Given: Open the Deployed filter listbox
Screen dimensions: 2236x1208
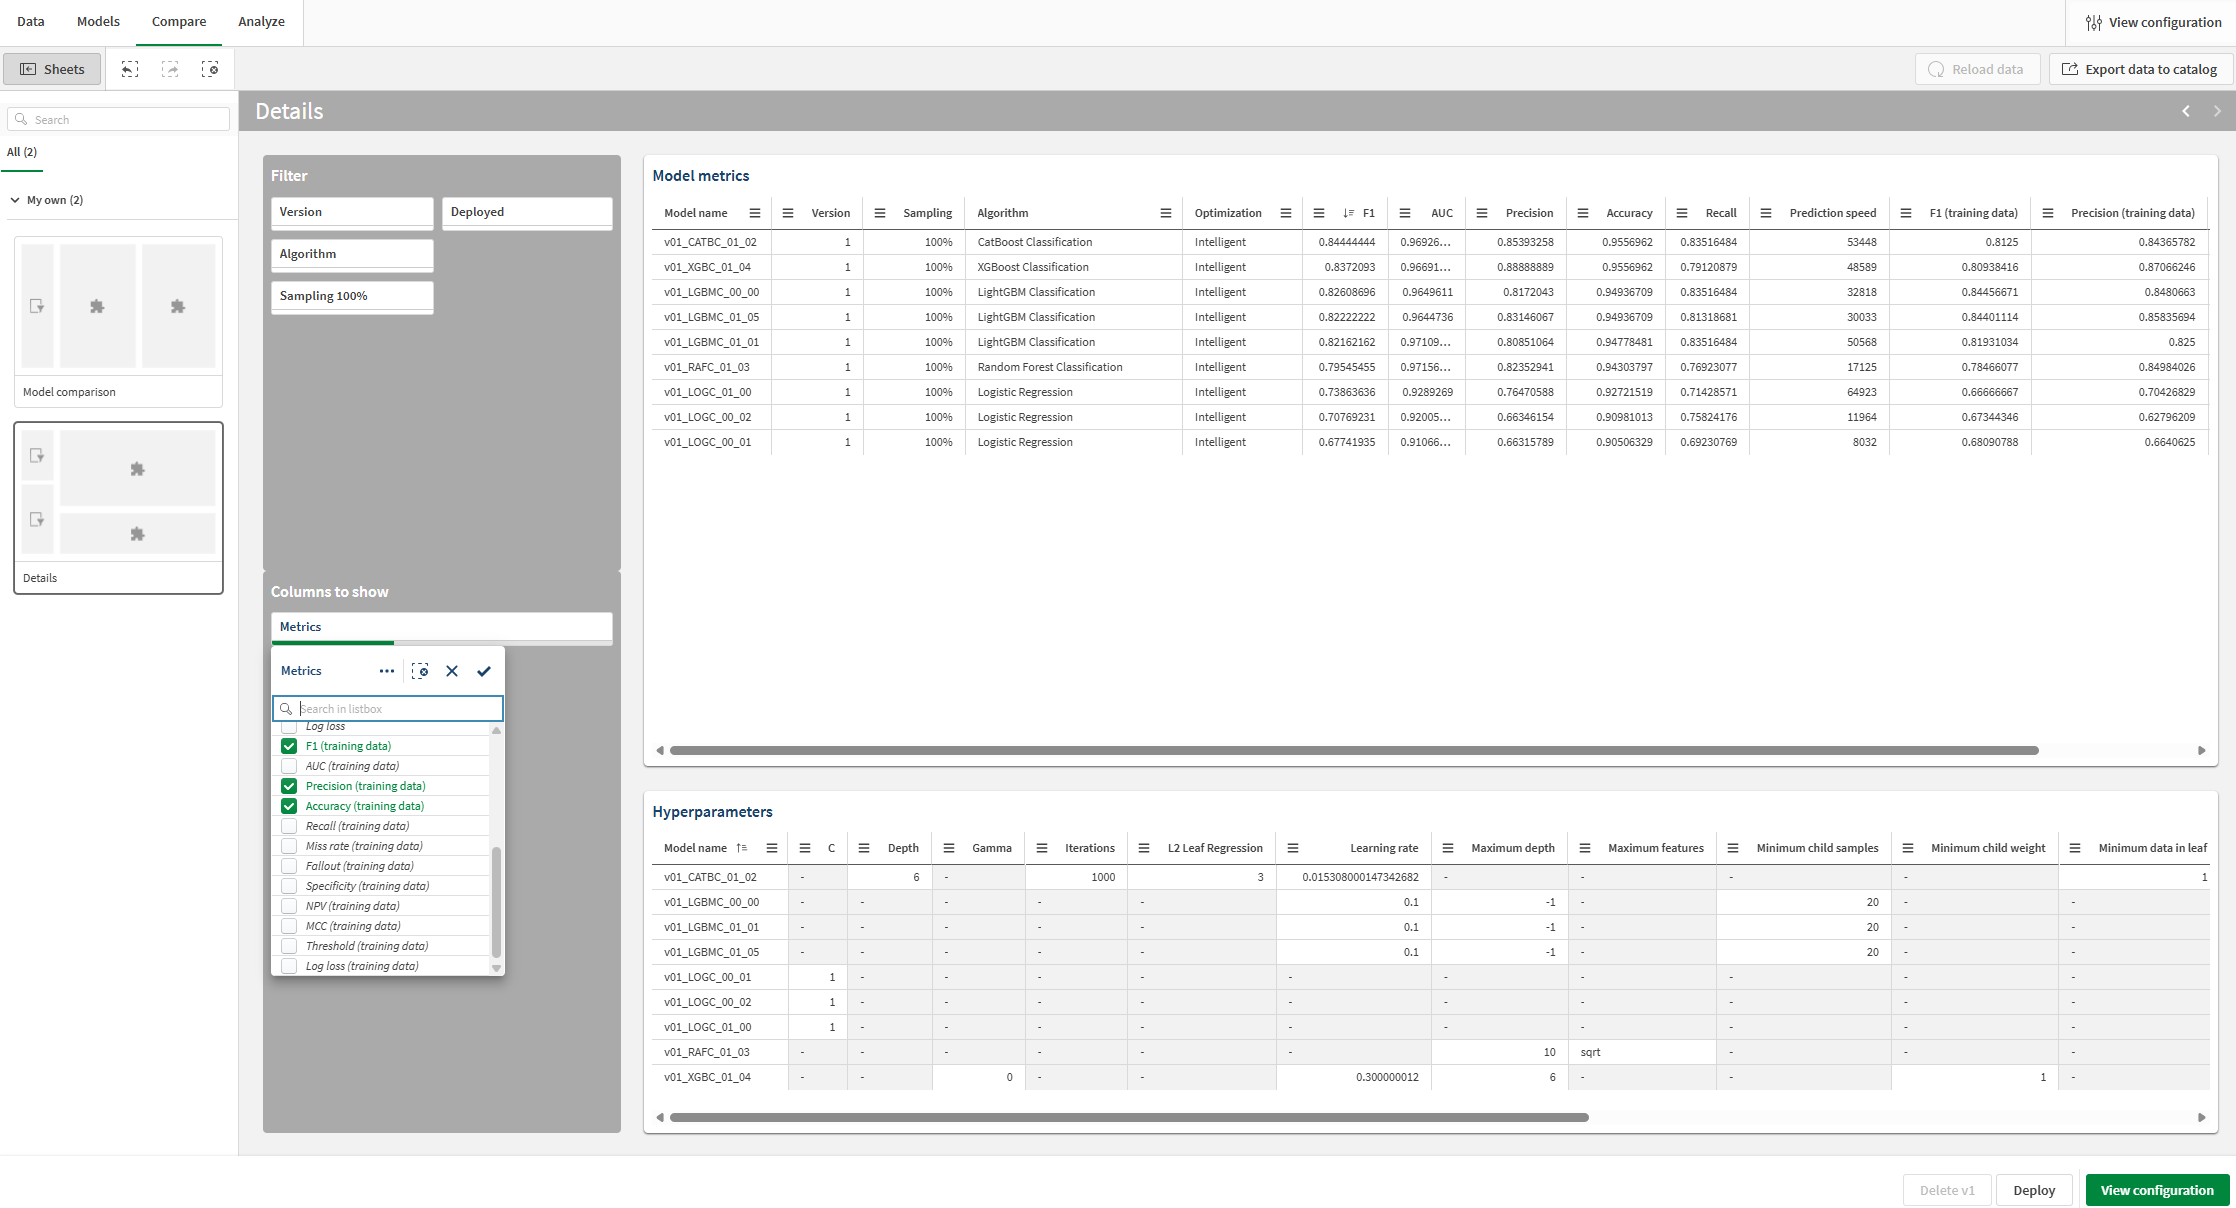Looking at the screenshot, I should click(527, 212).
